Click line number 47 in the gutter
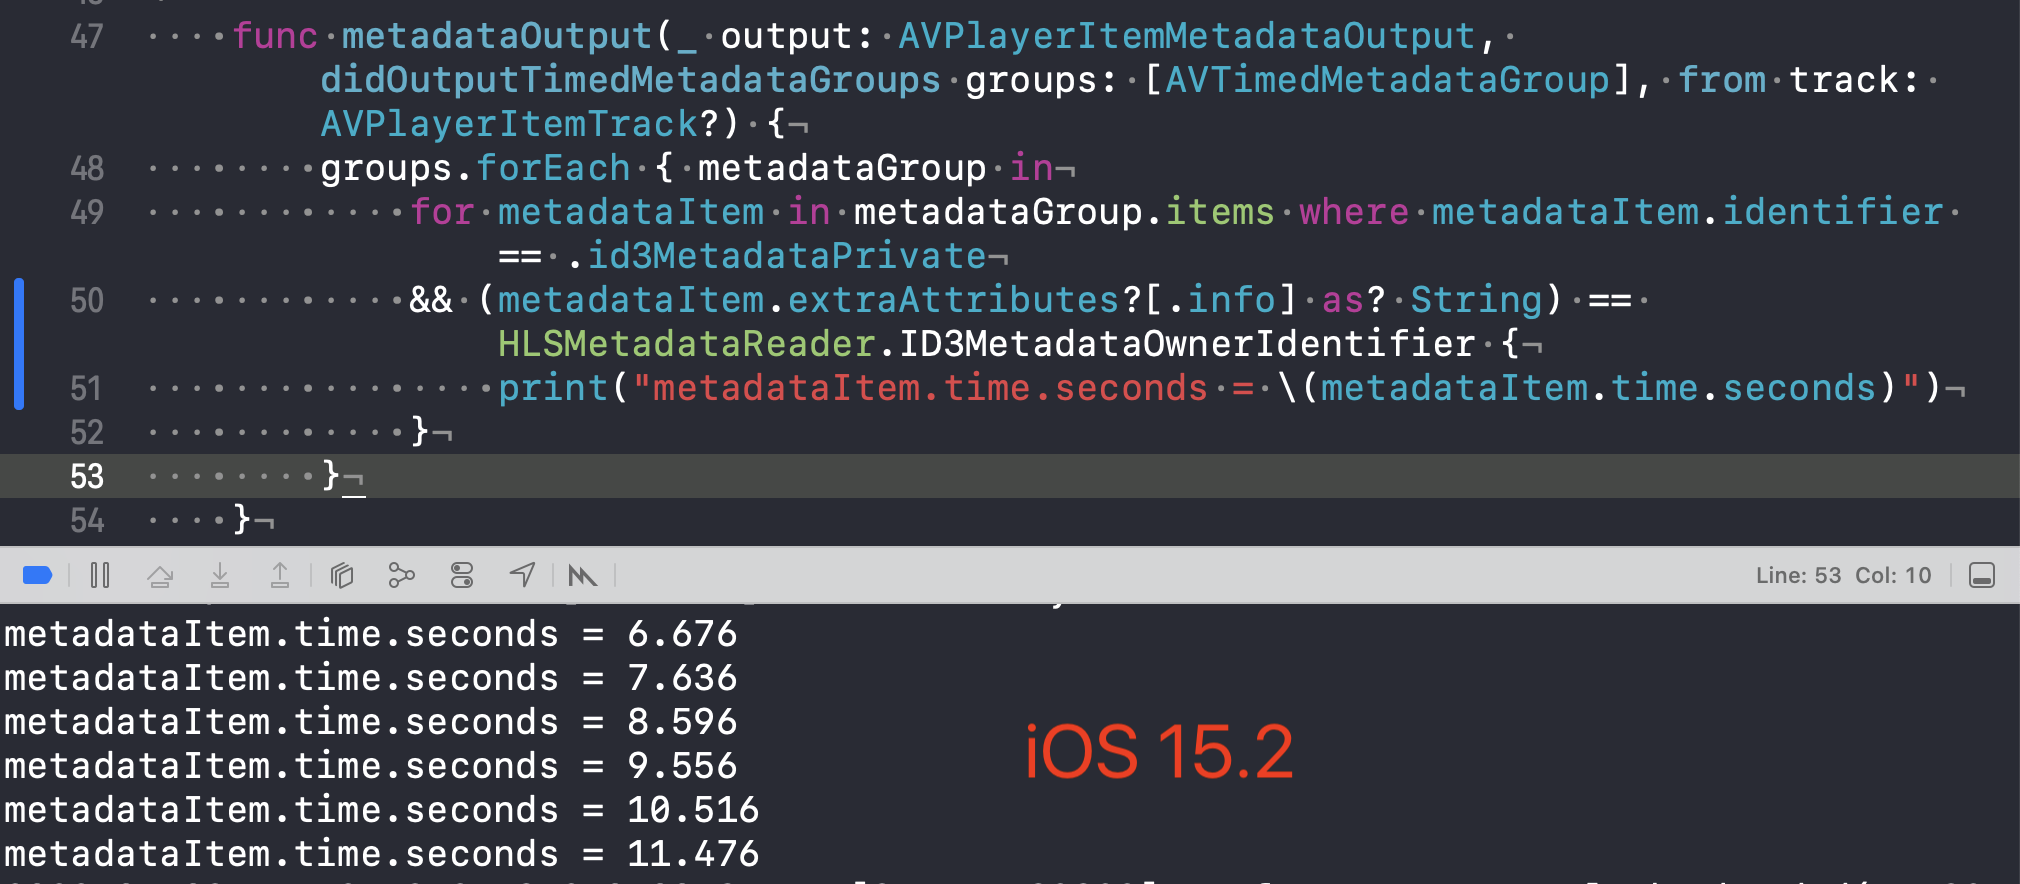The height and width of the screenshot is (884, 2020). click(87, 36)
